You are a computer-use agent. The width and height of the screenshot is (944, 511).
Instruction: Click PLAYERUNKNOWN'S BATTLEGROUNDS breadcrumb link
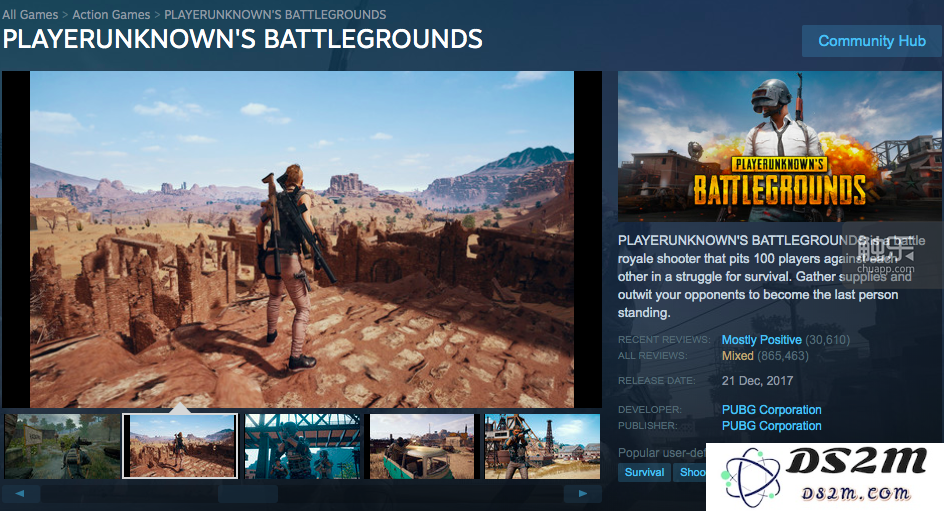click(275, 14)
